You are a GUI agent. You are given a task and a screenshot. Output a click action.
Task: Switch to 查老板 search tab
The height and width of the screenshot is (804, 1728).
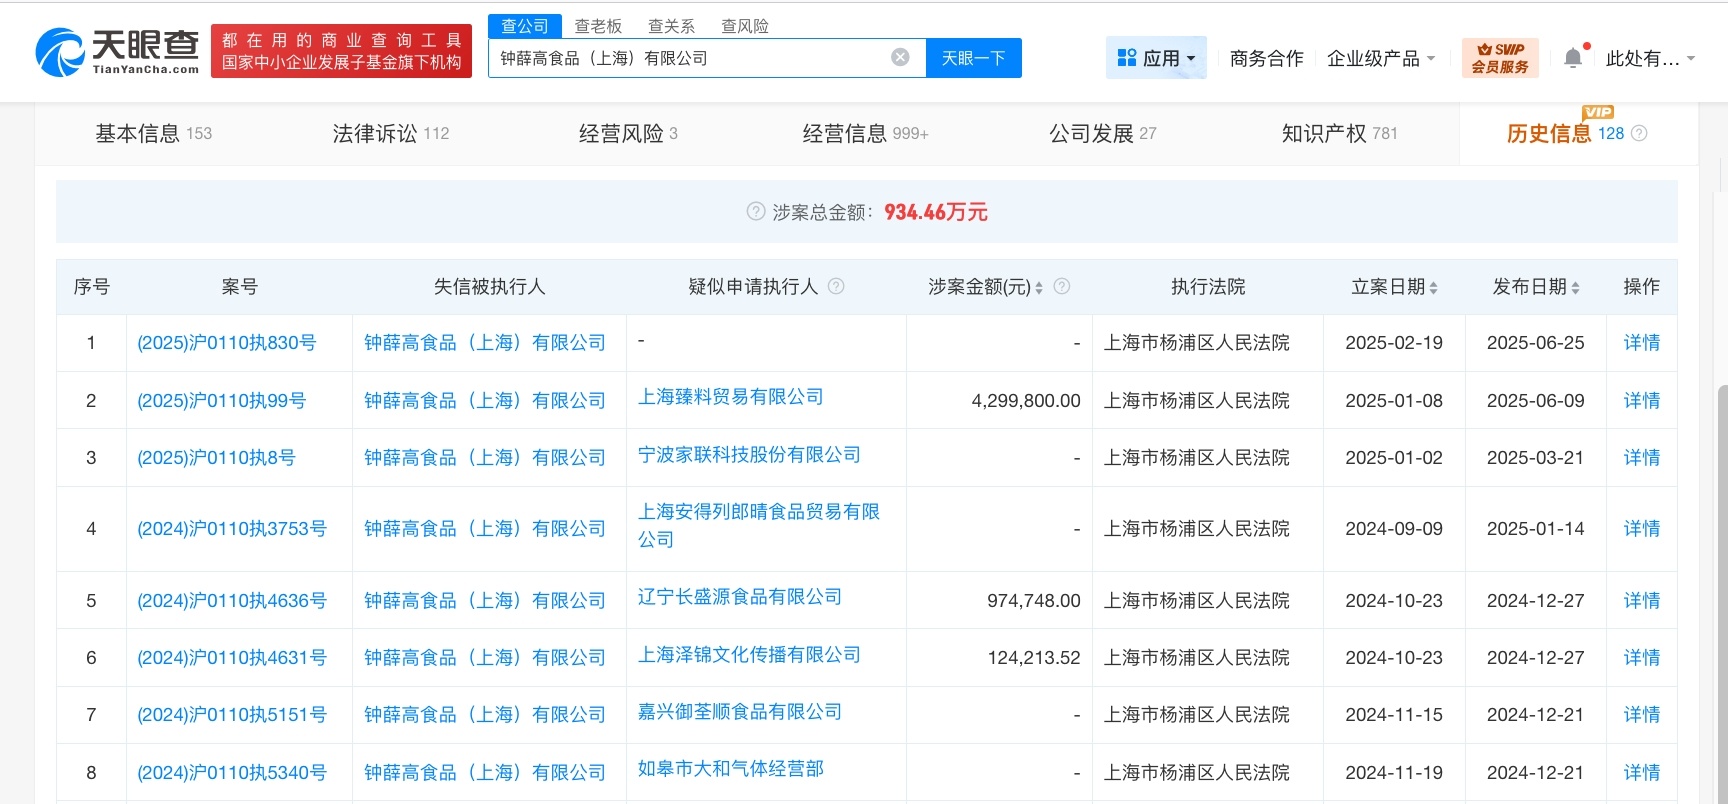pyautogui.click(x=598, y=26)
